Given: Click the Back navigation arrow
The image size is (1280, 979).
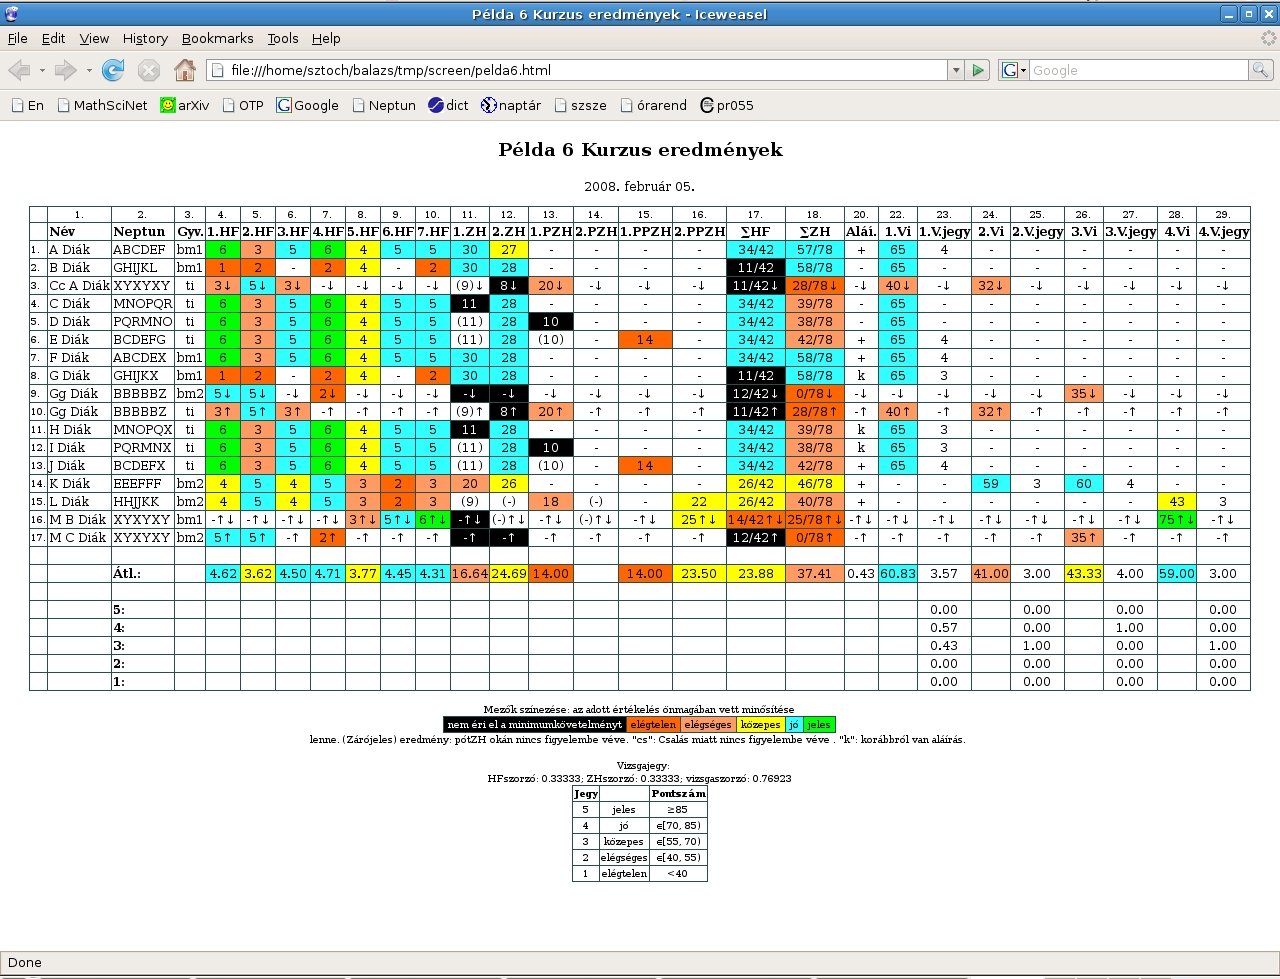Looking at the screenshot, I should (x=20, y=71).
